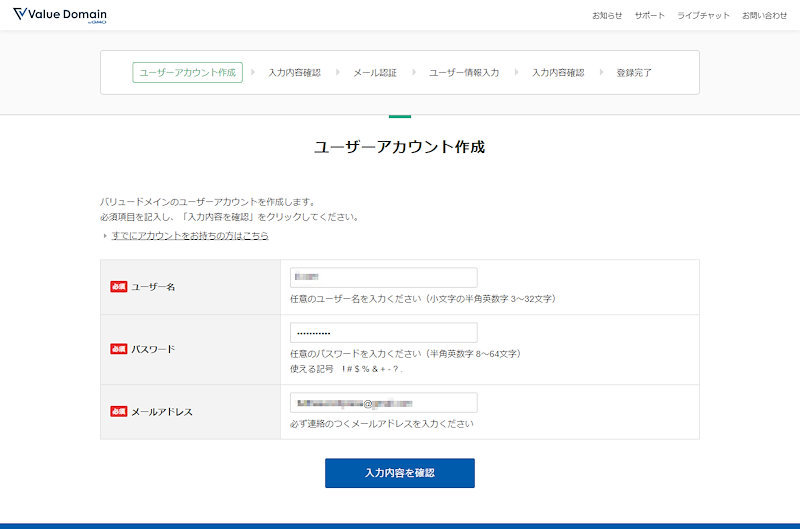Screen dimensions: 800x529
Task: Click the 必須 badge beside パスワード
Action: click(118, 349)
